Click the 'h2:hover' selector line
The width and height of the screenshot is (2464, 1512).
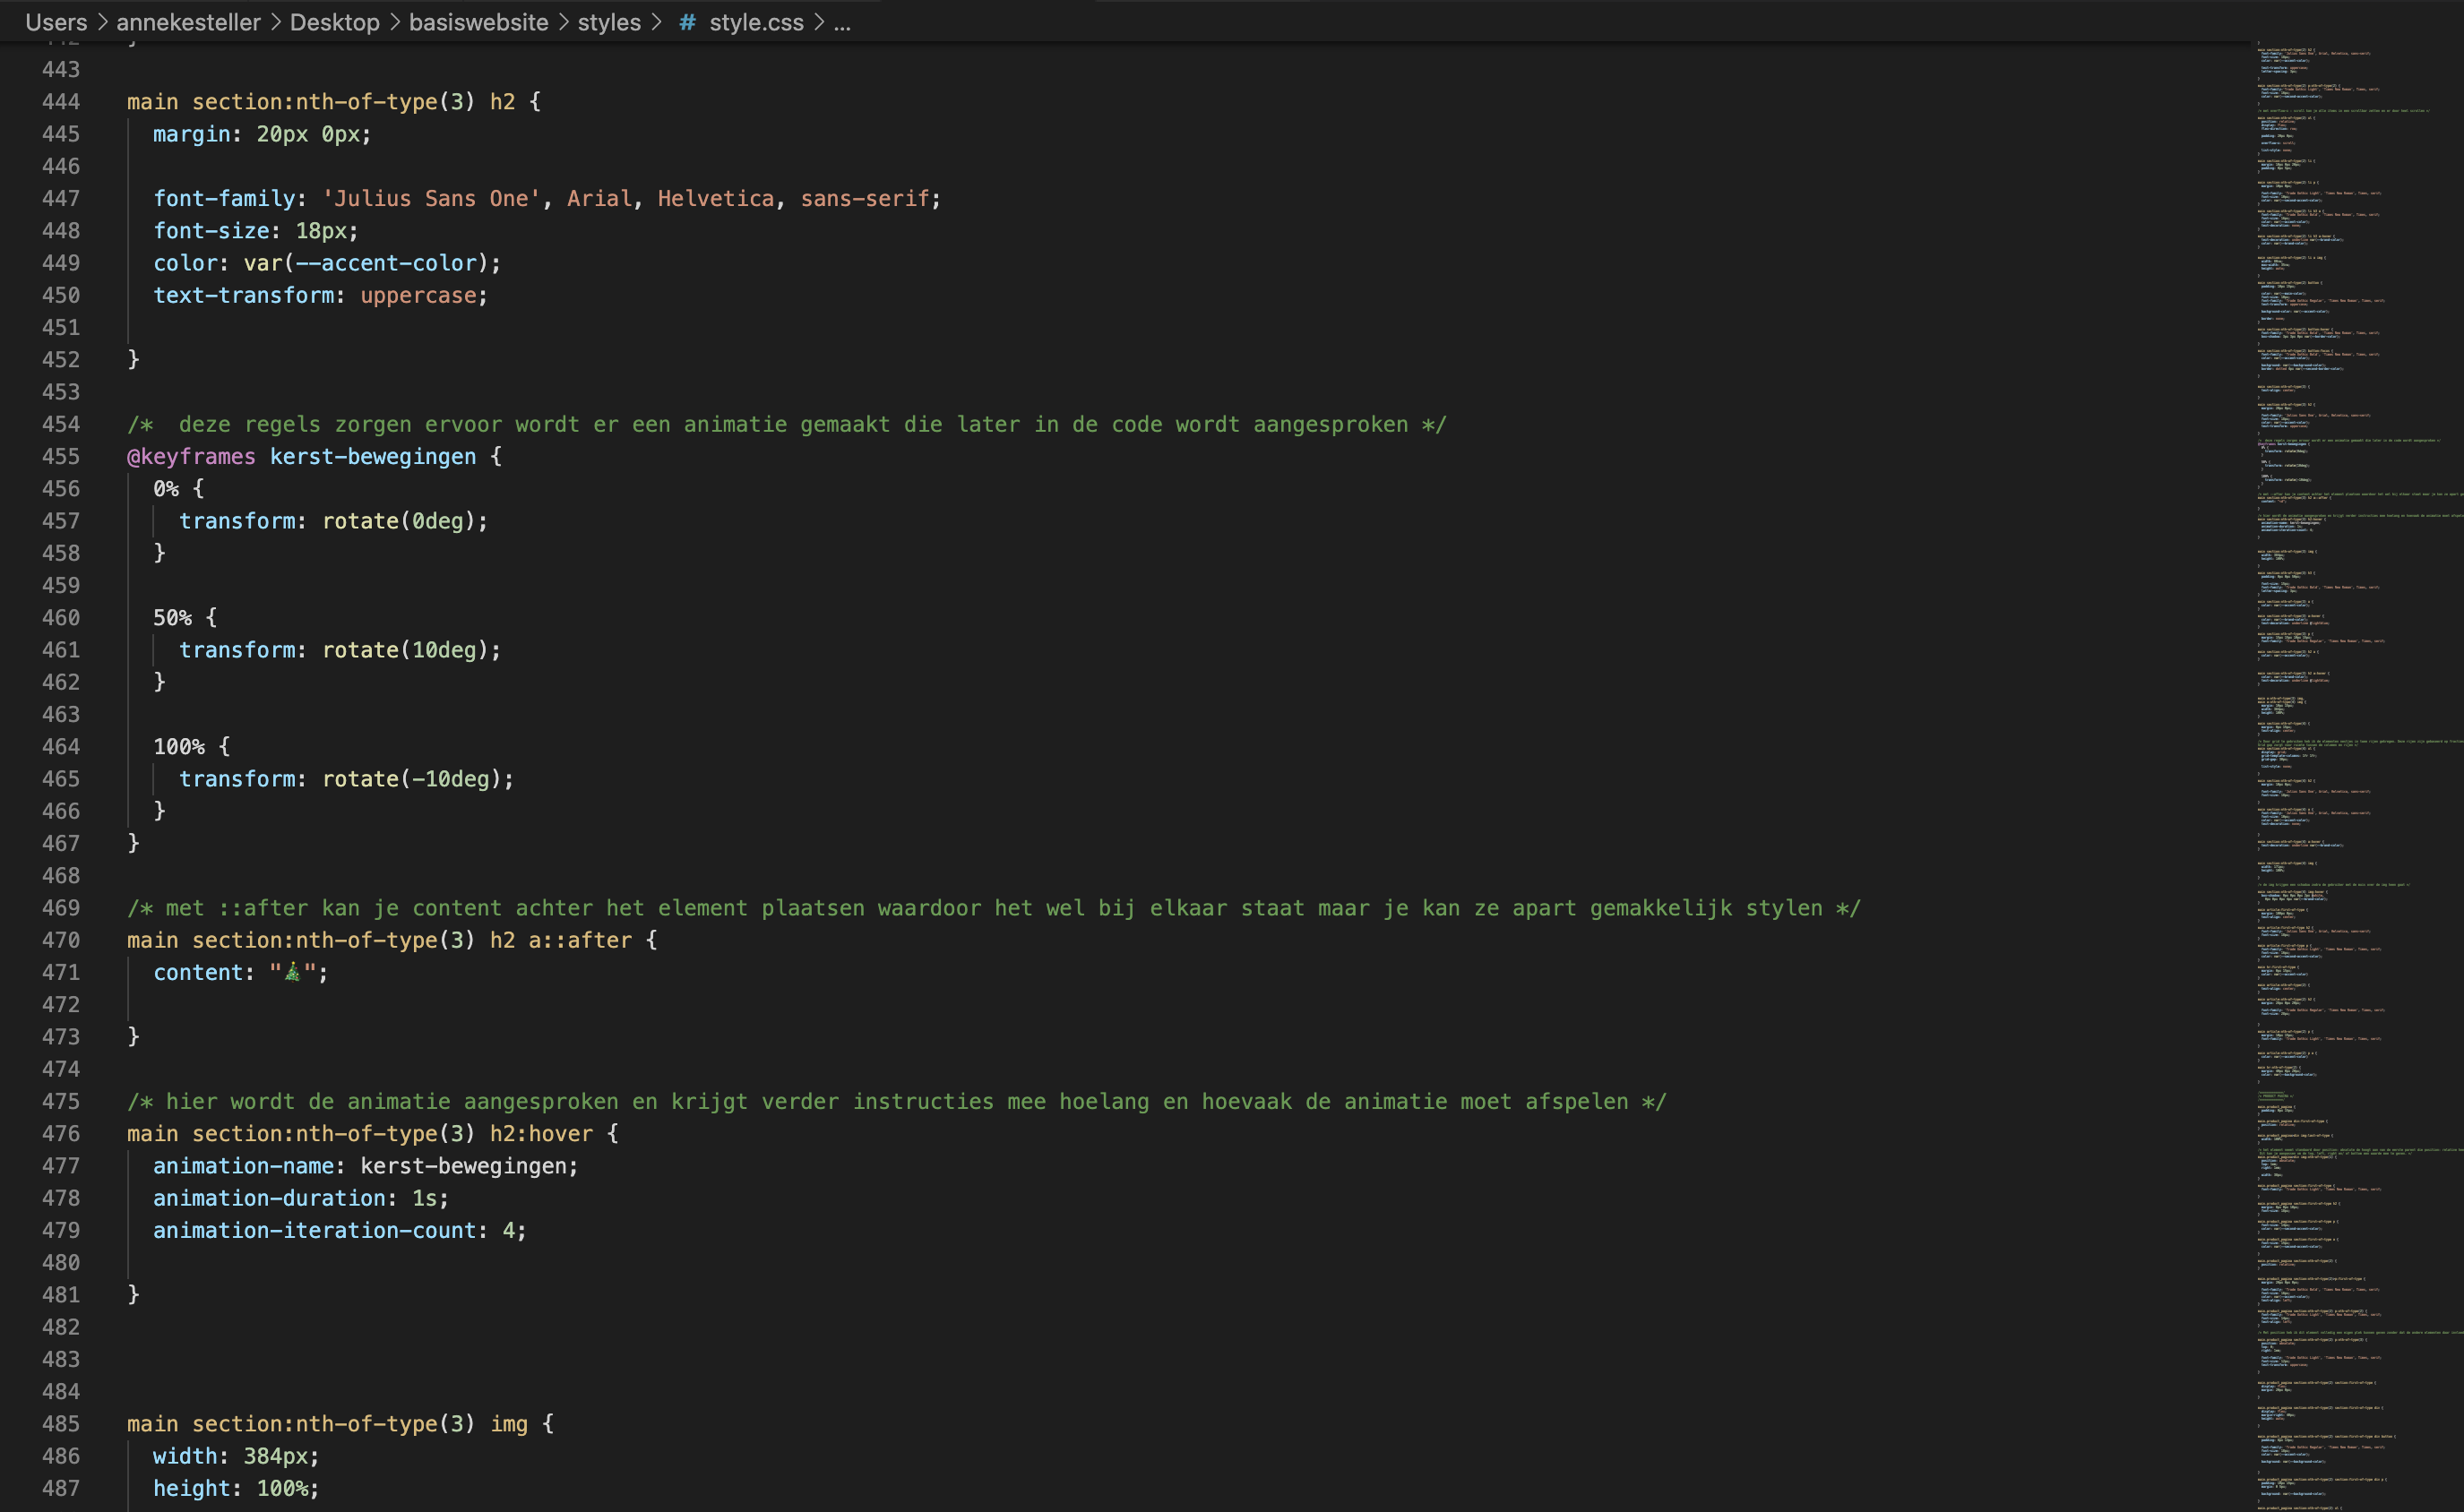[373, 1134]
